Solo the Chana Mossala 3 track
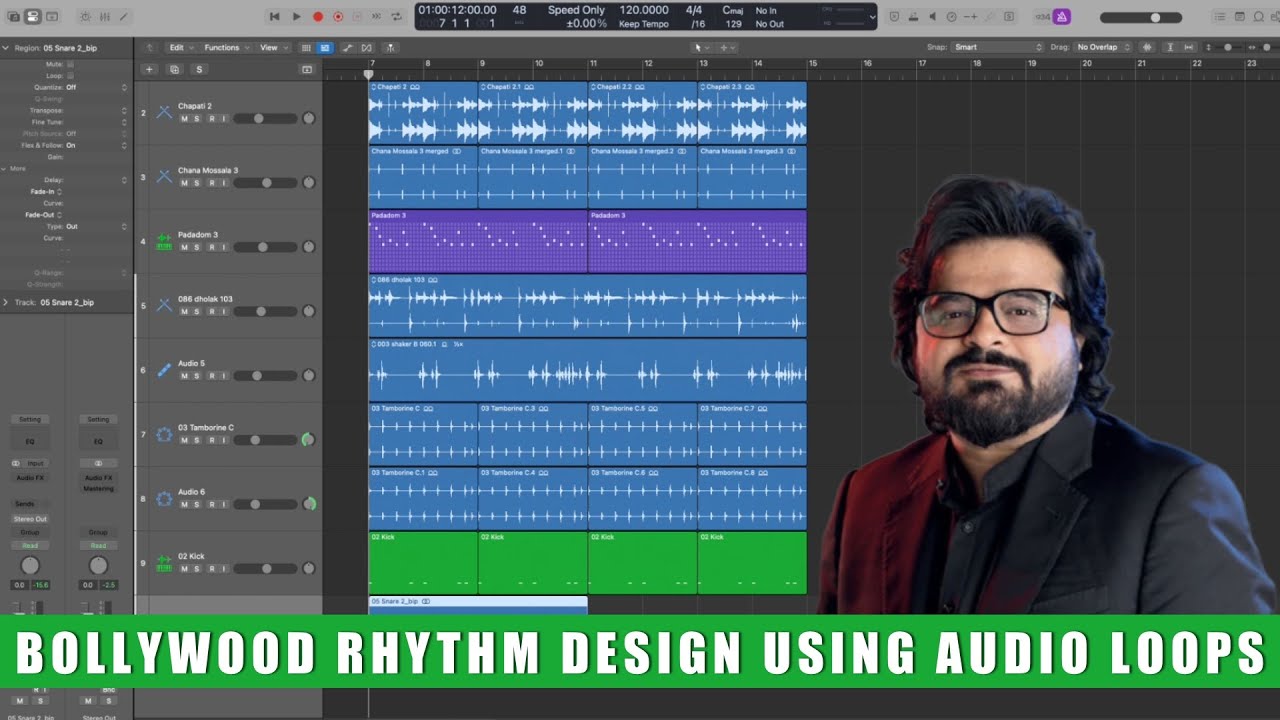The width and height of the screenshot is (1280, 720). point(197,183)
